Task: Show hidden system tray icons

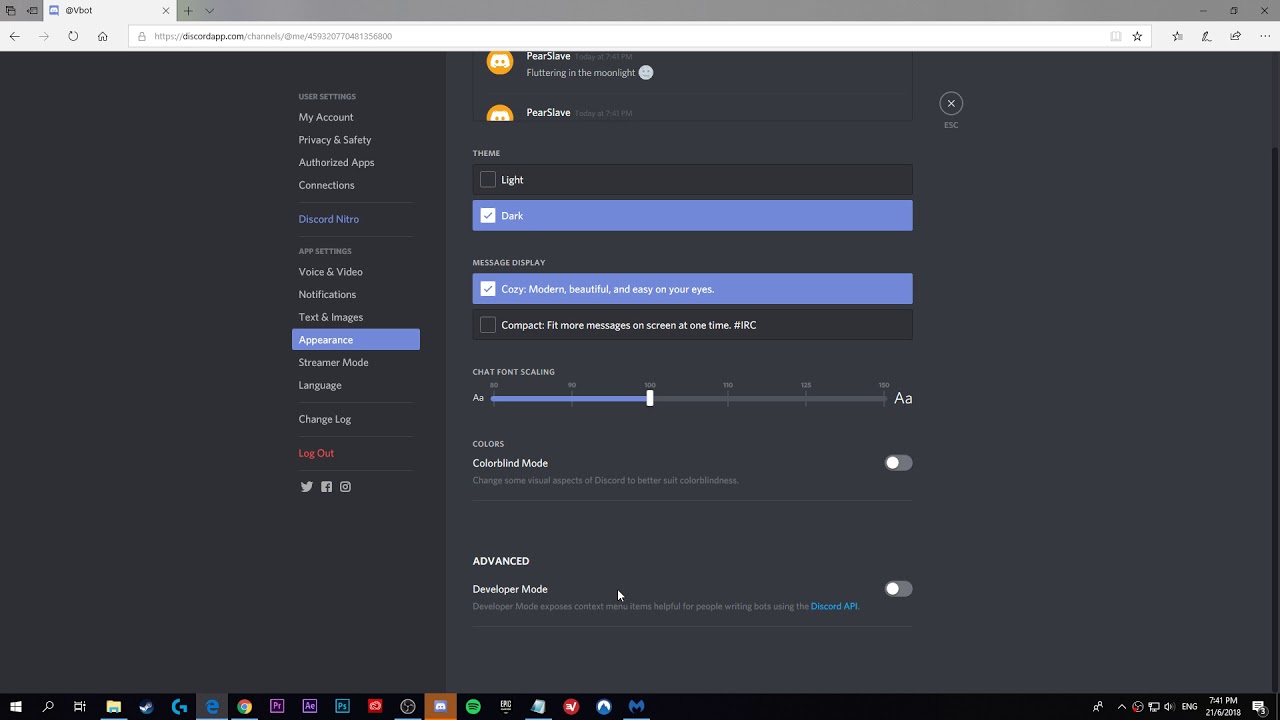Action: coord(1121,707)
